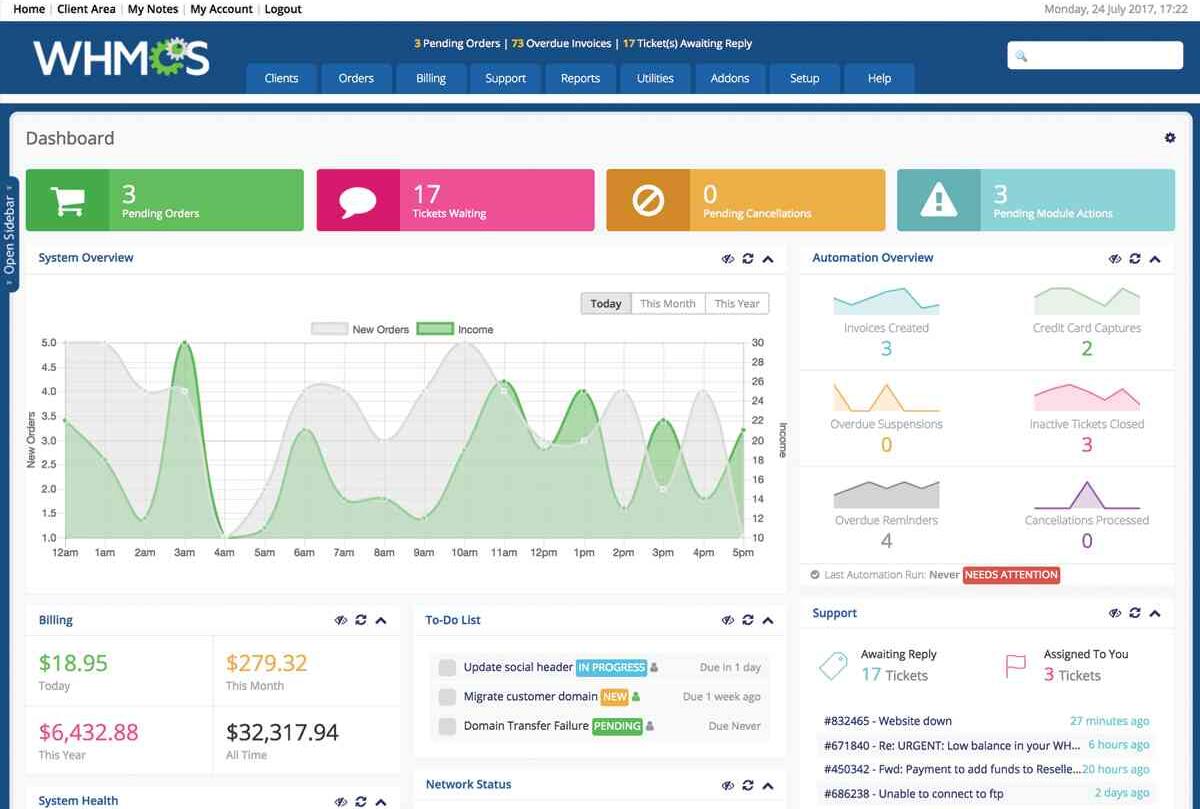Hide the Billing widget with eye icon
The height and width of the screenshot is (809, 1200).
pos(341,621)
